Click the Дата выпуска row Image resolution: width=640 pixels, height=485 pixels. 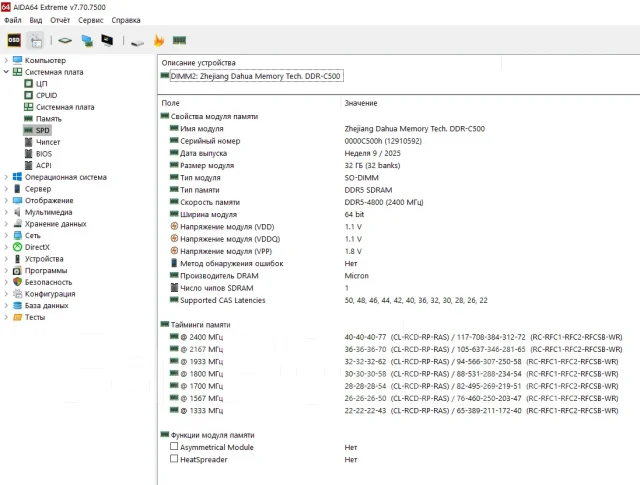point(399,153)
